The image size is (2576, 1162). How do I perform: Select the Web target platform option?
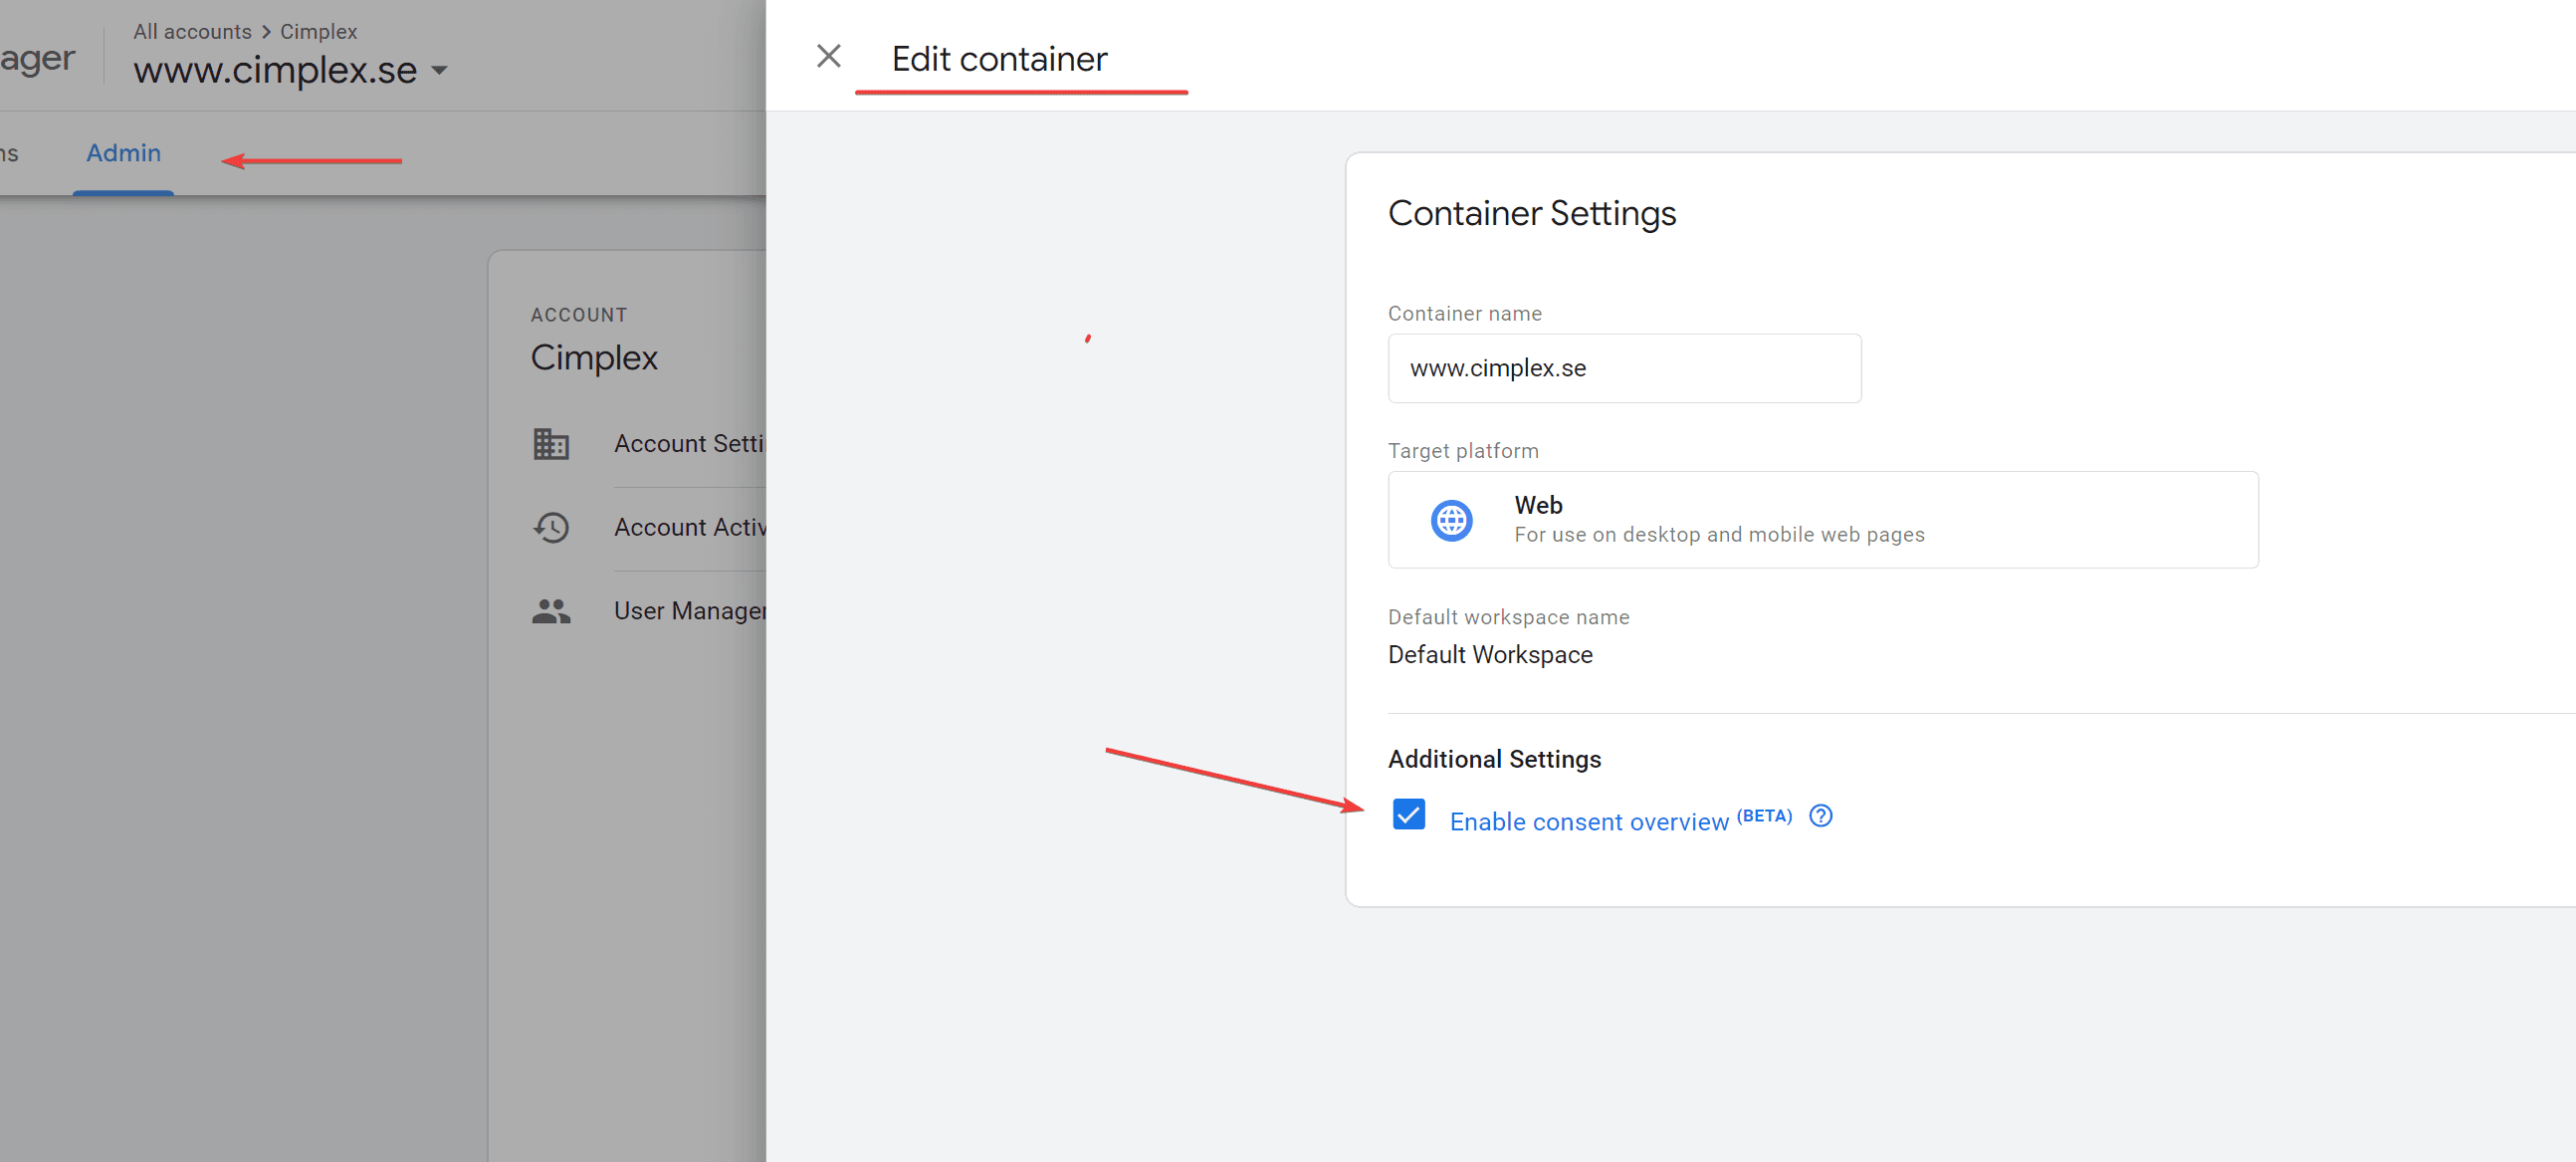tap(1822, 520)
